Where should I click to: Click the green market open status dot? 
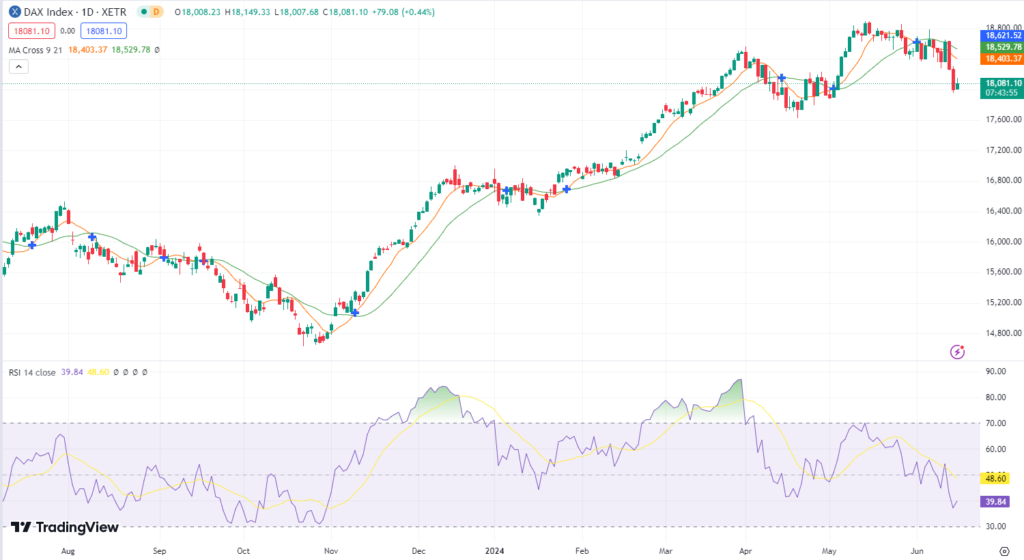tap(143, 12)
